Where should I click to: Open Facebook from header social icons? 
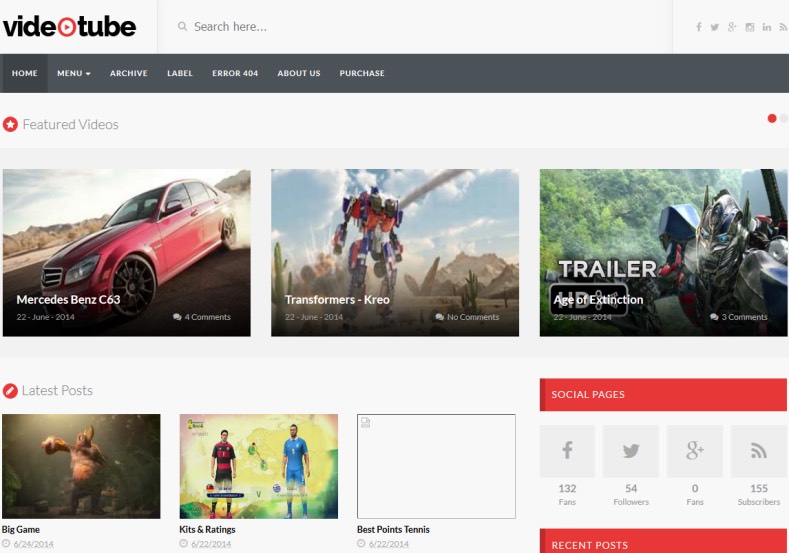[699, 27]
